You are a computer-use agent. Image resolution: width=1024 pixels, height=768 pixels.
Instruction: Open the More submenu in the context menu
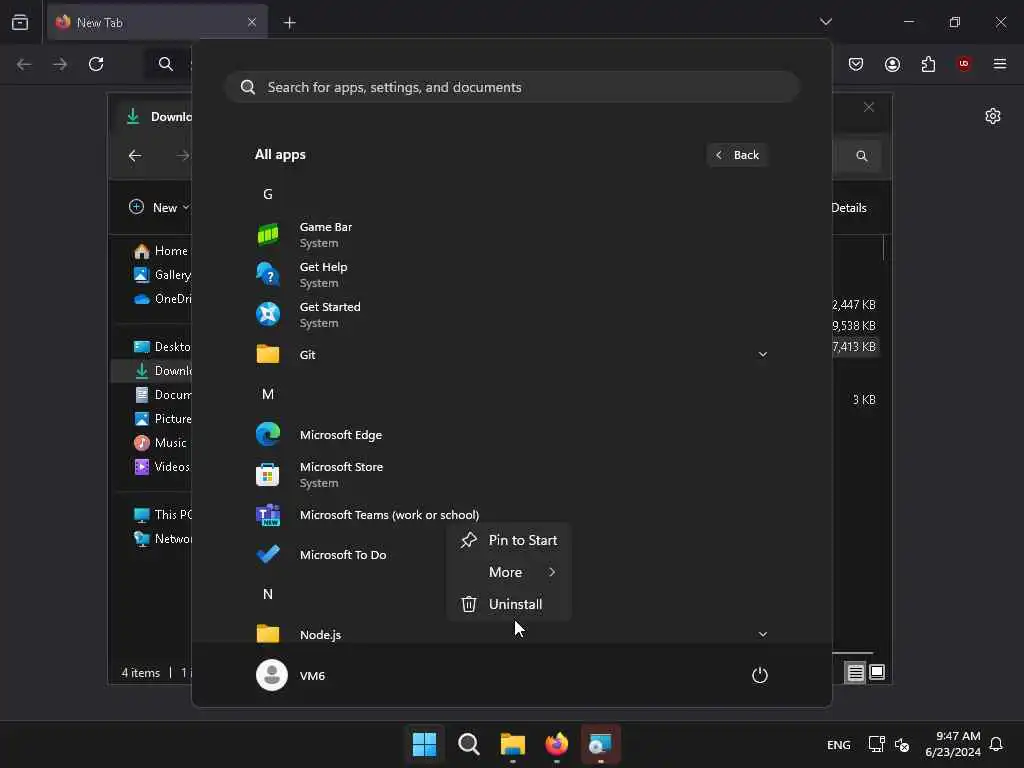tap(509, 572)
